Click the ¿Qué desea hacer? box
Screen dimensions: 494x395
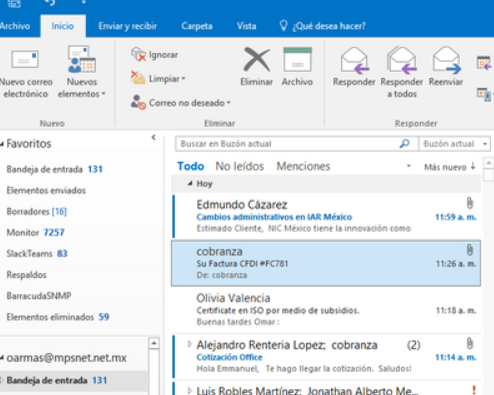pyautogui.click(x=329, y=26)
